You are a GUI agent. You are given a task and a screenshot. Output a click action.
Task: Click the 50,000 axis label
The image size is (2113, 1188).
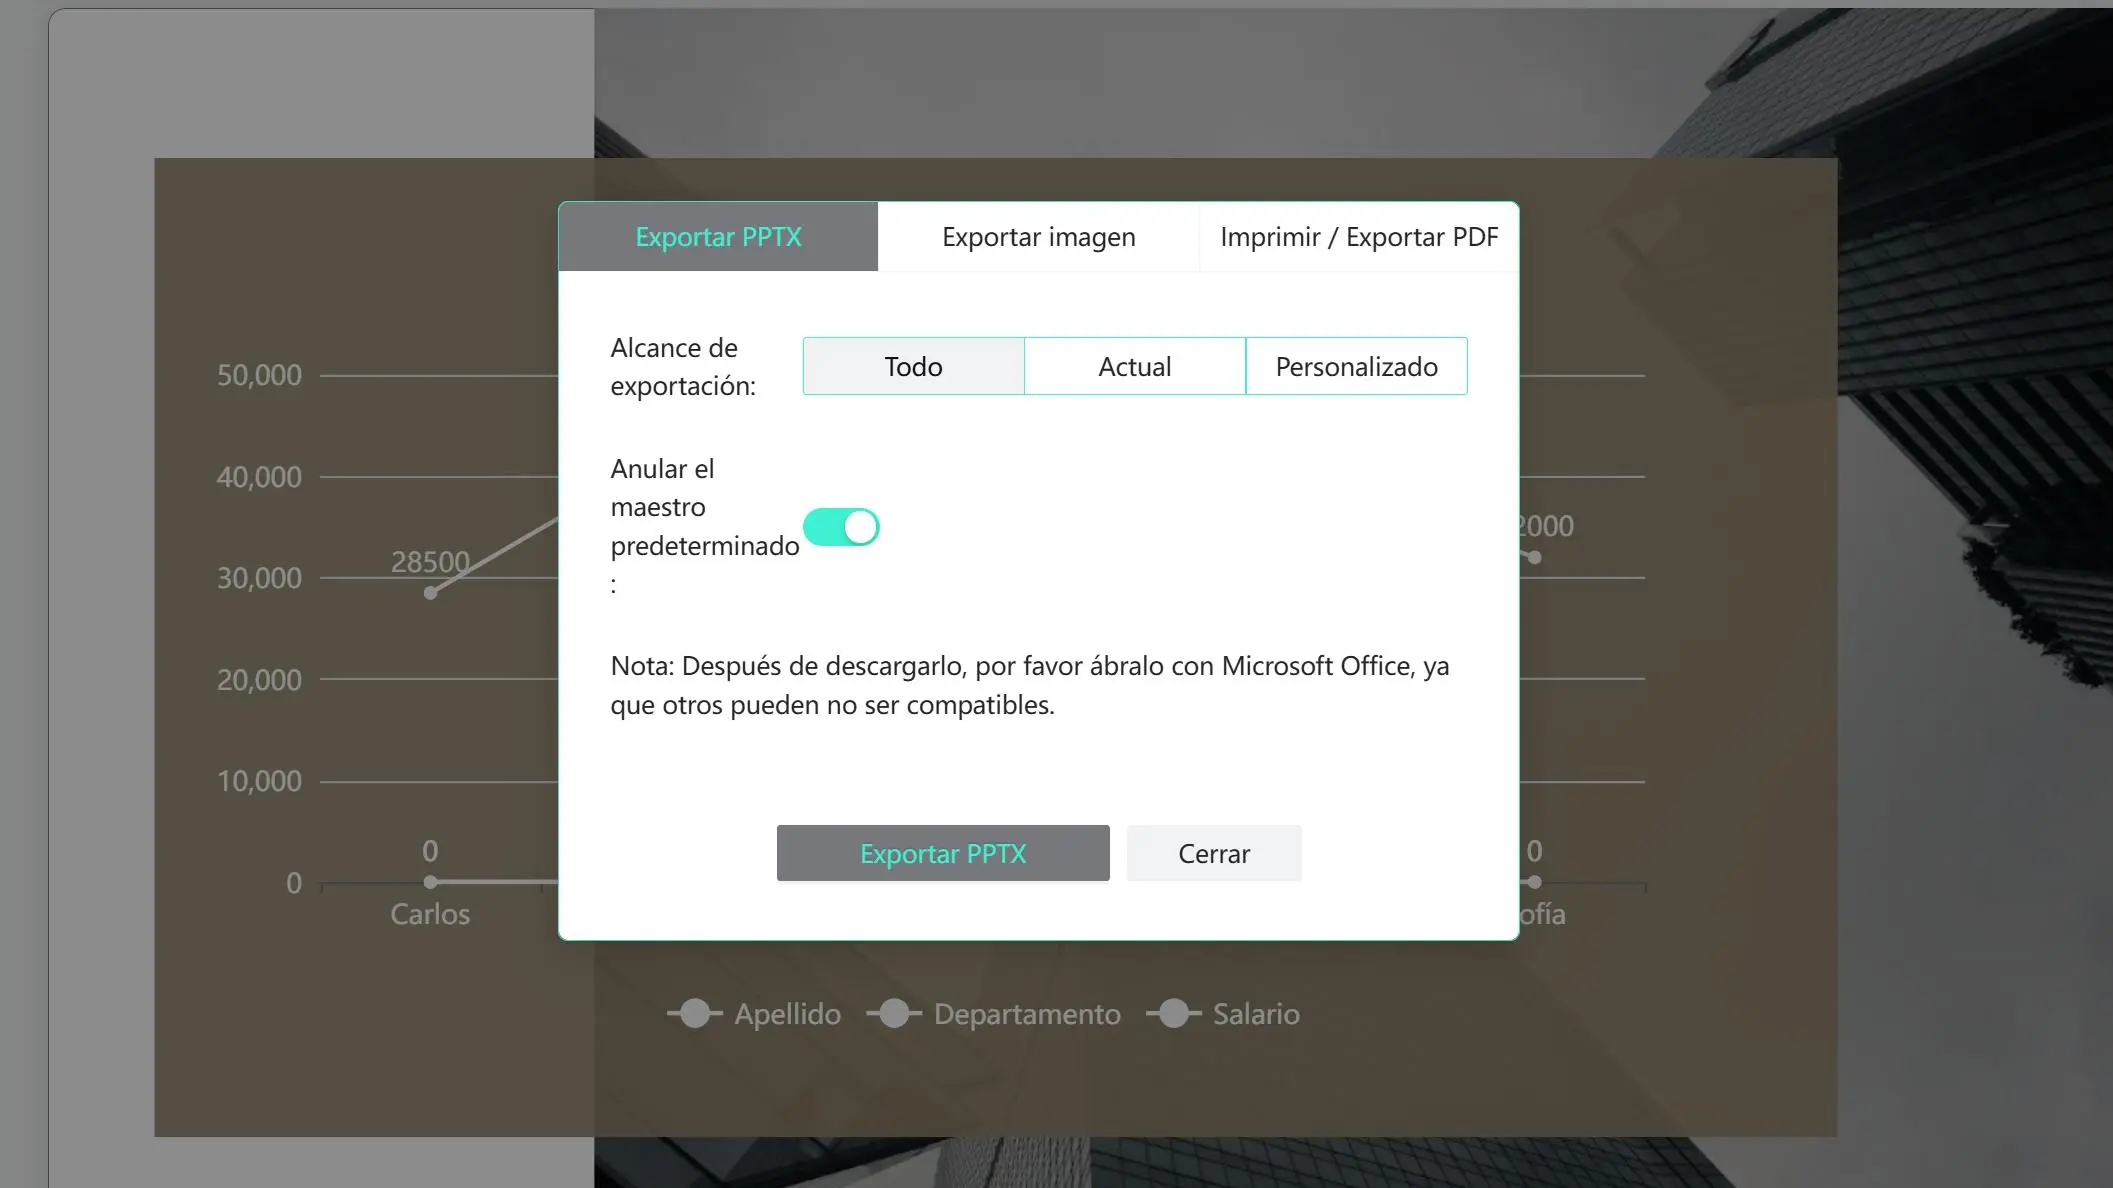click(x=259, y=375)
